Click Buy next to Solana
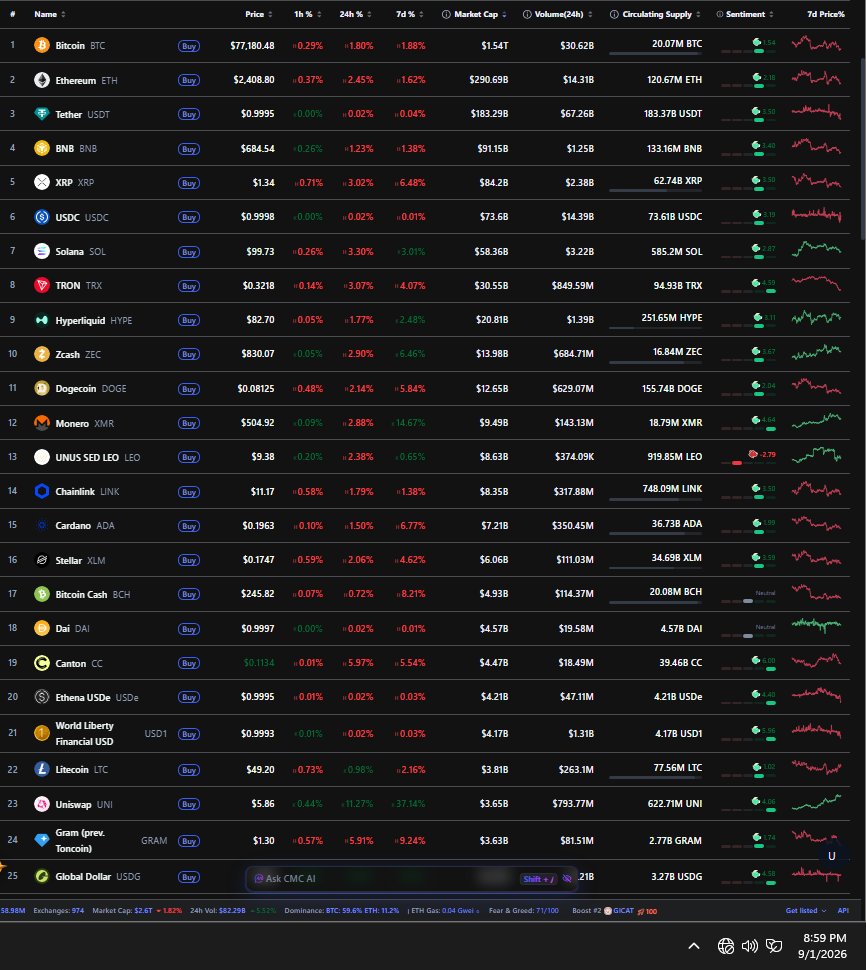The width and height of the screenshot is (866, 970). click(189, 252)
